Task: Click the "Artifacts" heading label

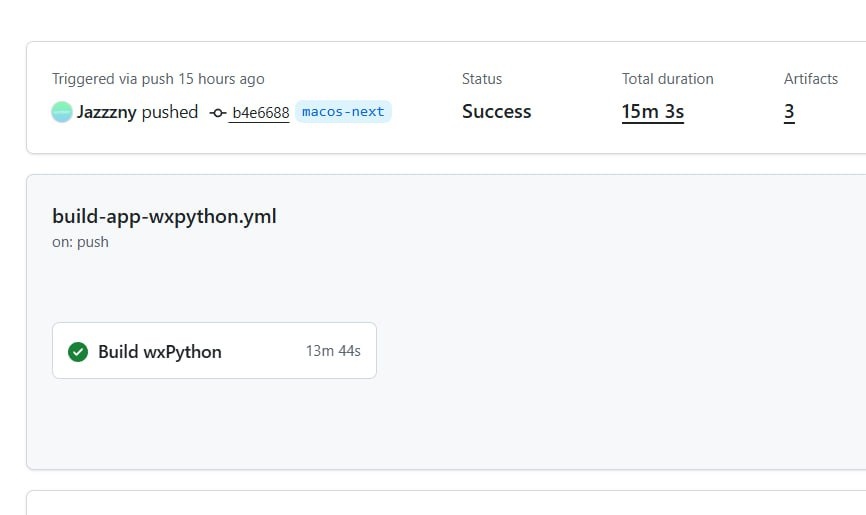Action: [x=810, y=79]
